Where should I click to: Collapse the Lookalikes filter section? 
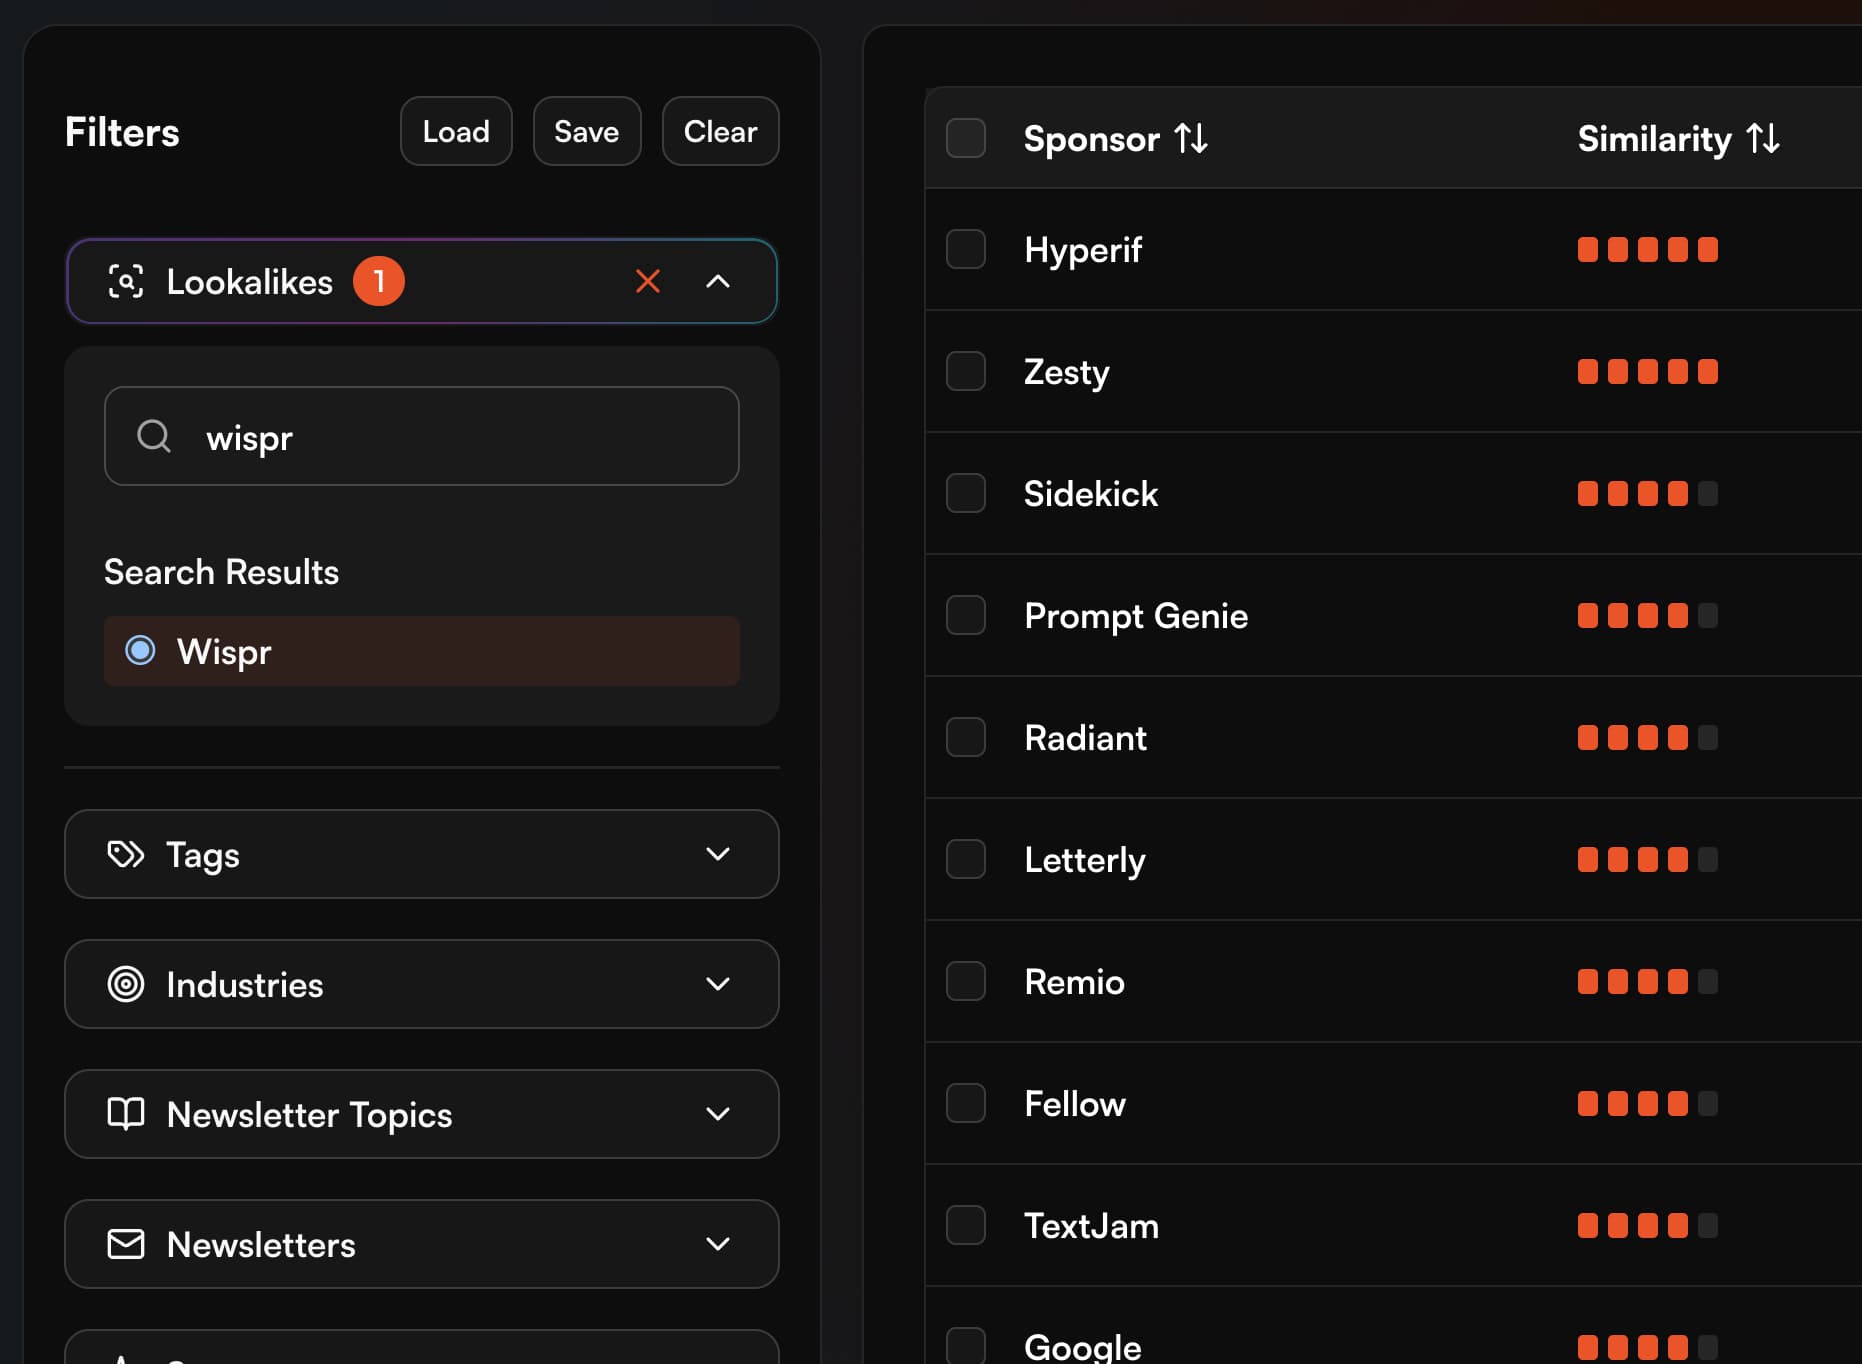tap(718, 282)
